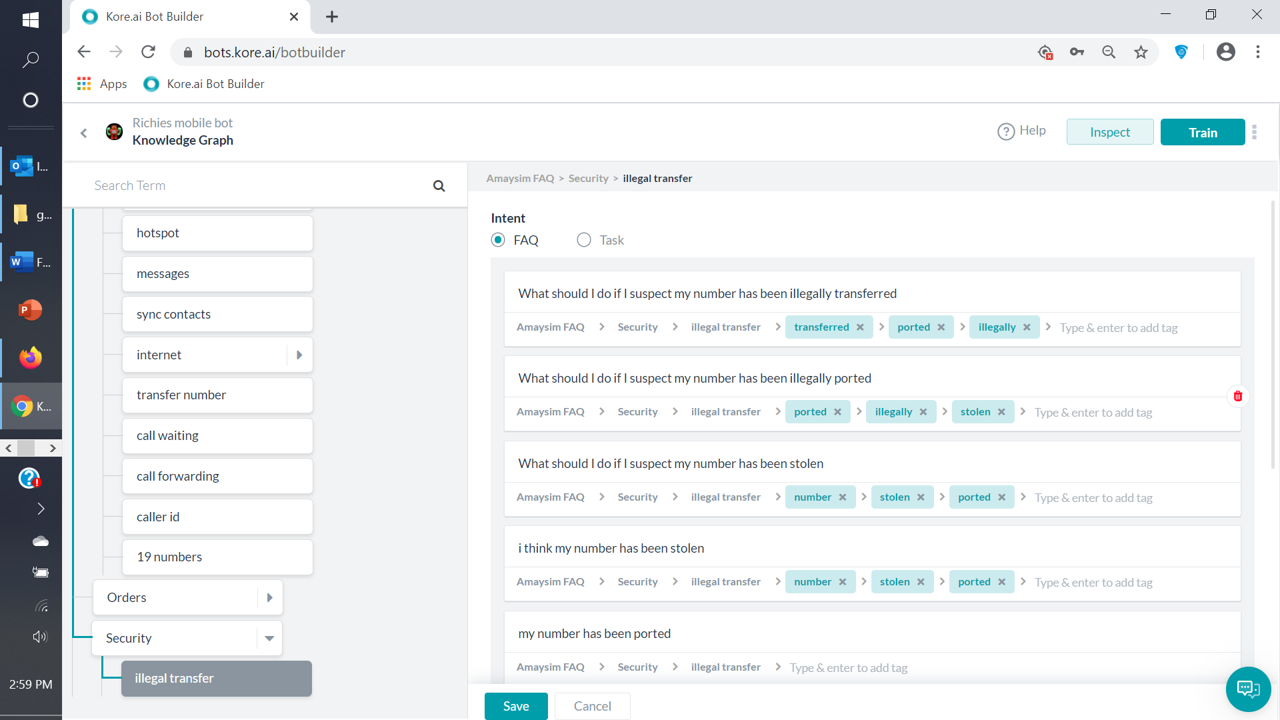Click the volume speaker icon in system tray
The image size is (1280, 720).
pyautogui.click(x=40, y=637)
